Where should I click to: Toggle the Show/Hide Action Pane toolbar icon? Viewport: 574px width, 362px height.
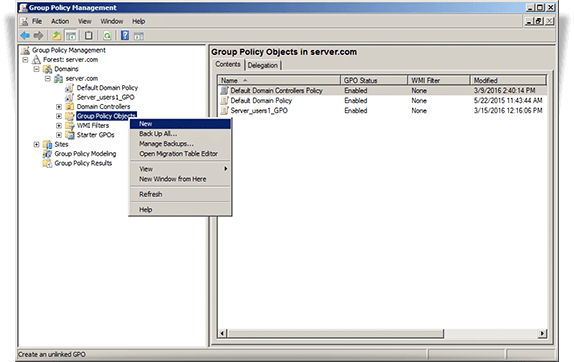pos(139,36)
